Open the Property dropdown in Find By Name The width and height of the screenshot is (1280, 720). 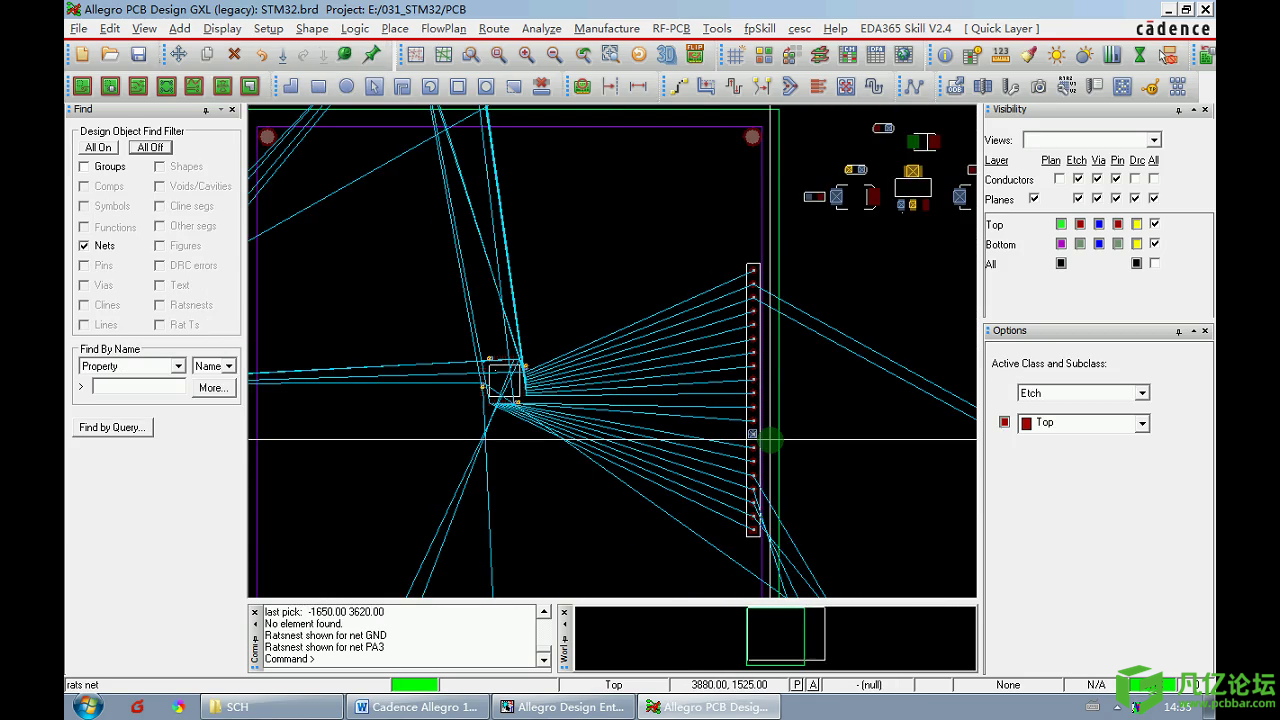click(178, 366)
